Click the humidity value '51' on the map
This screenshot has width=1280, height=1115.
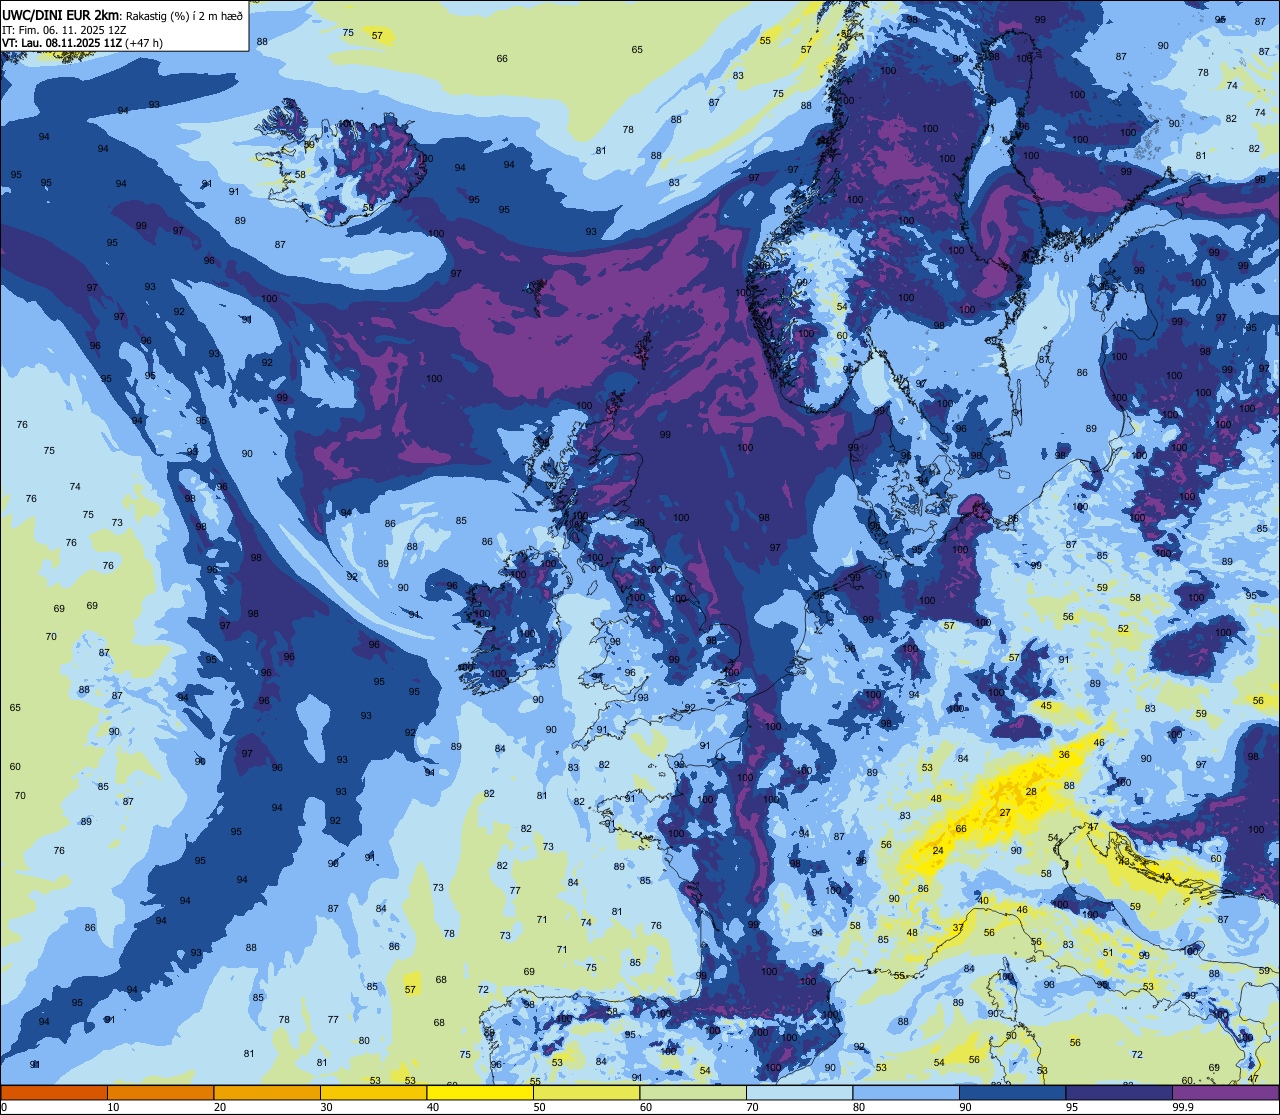click(x=1107, y=953)
